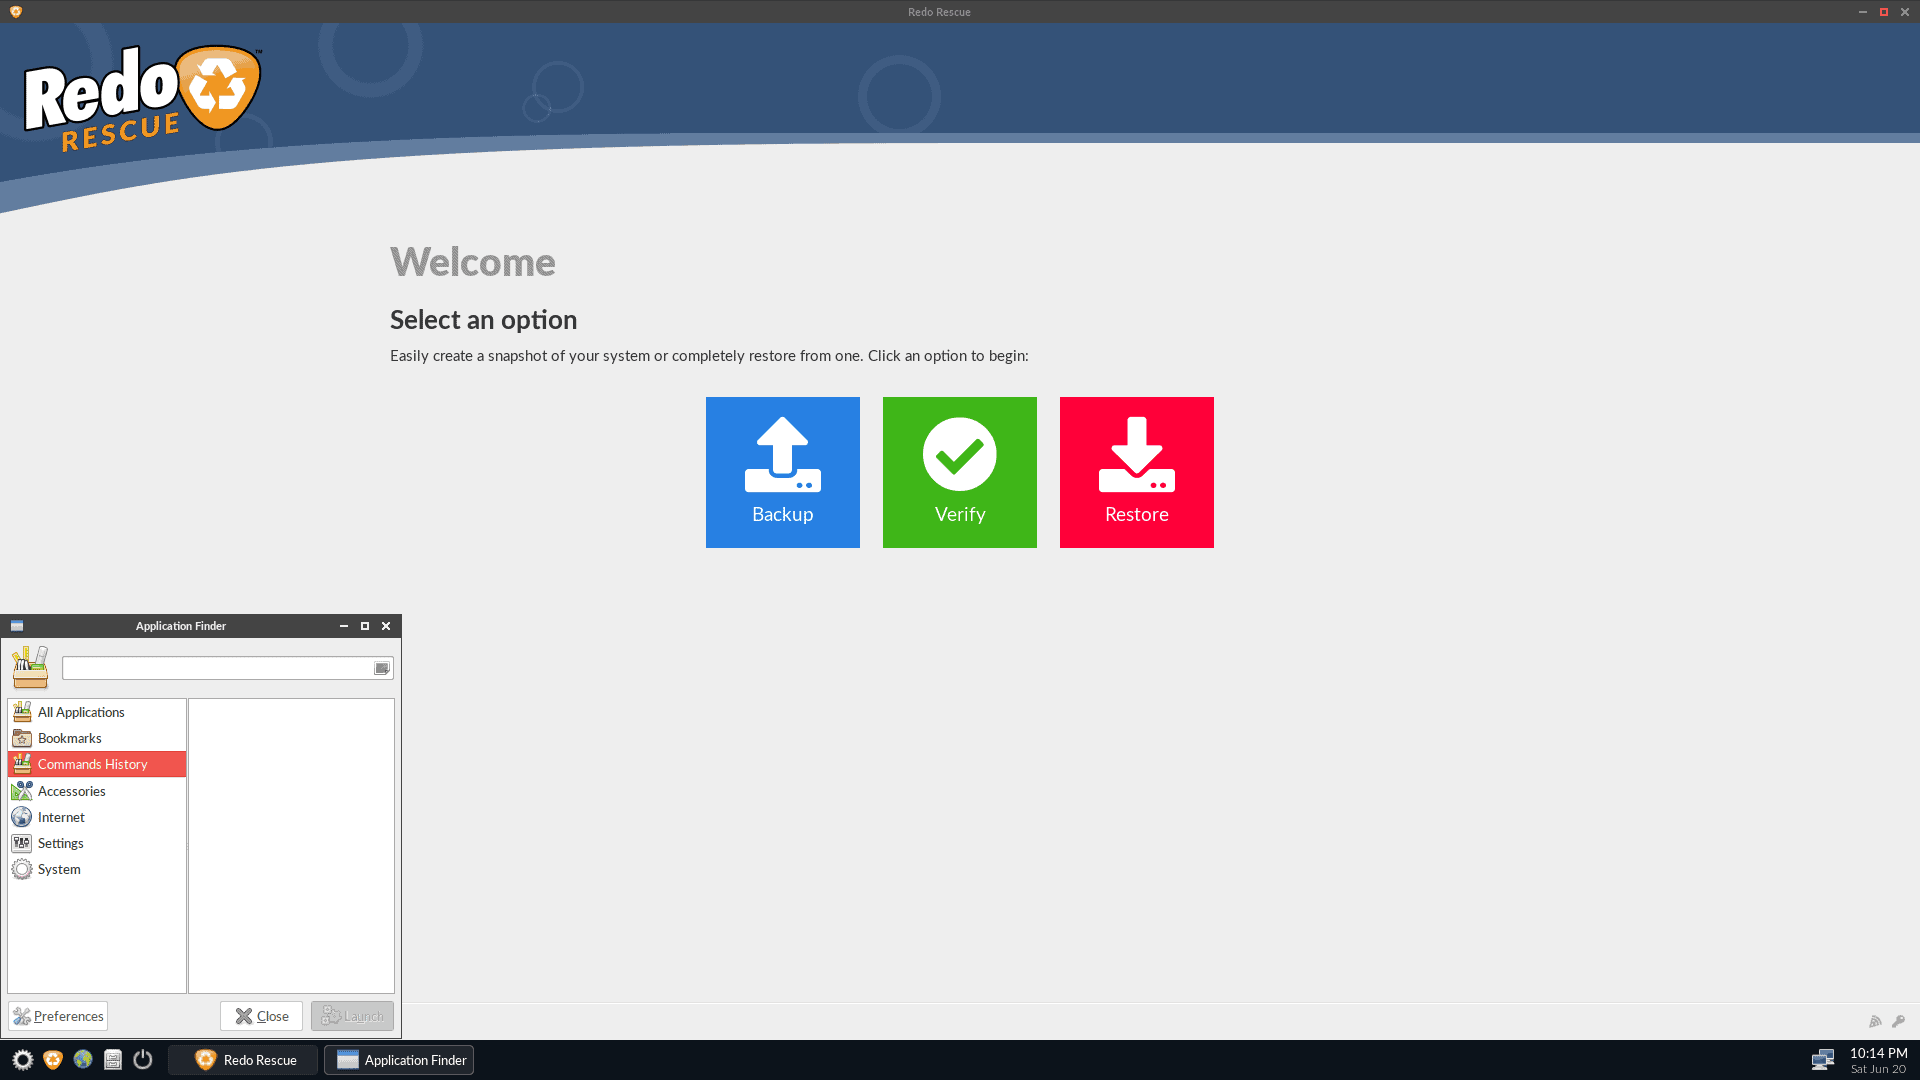Viewport: 1920px width, 1080px height.
Task: Click the Launch button
Action: (352, 1016)
